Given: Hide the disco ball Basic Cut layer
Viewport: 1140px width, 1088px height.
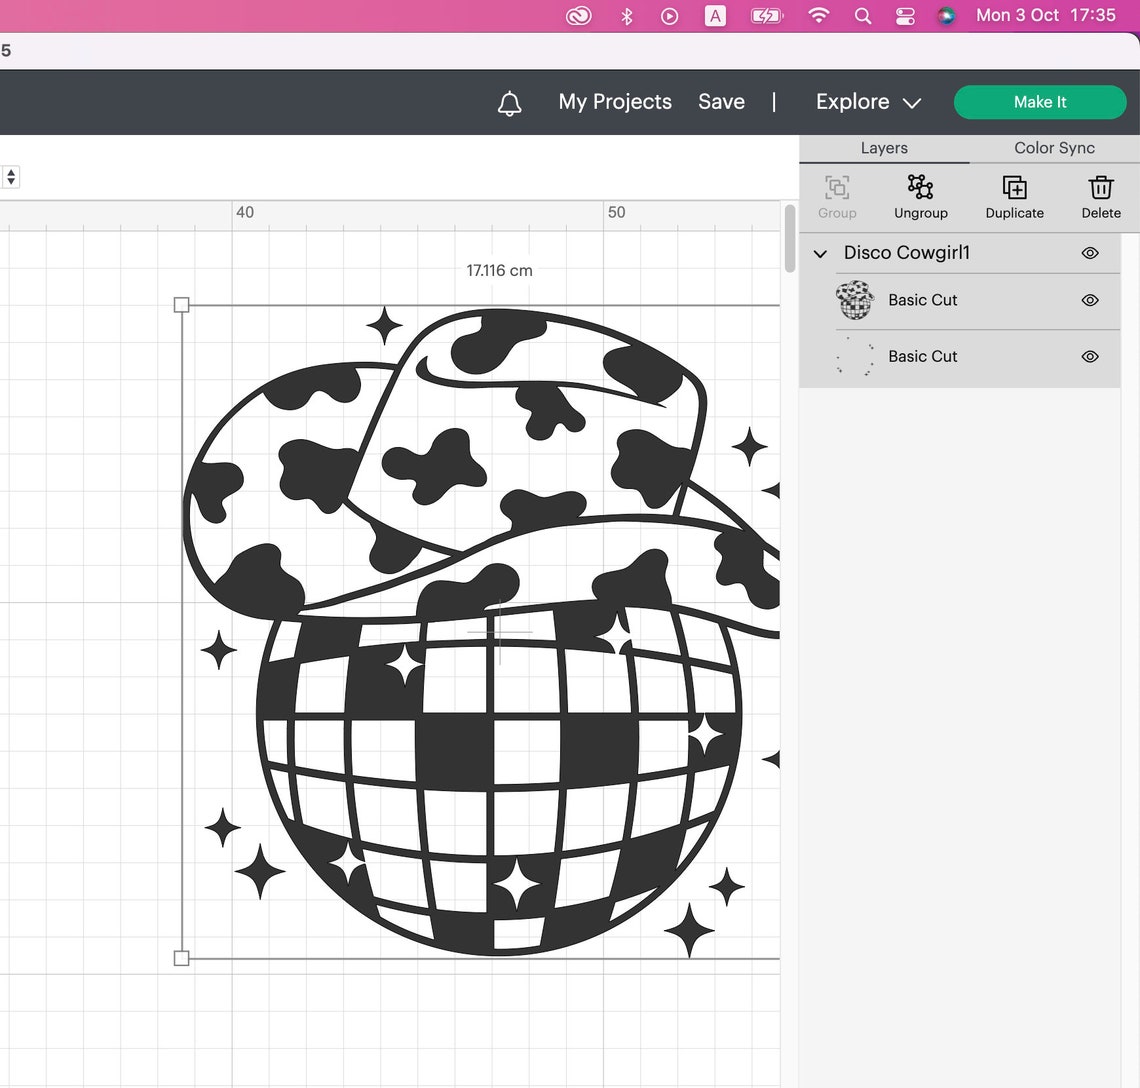Looking at the screenshot, I should [1090, 300].
